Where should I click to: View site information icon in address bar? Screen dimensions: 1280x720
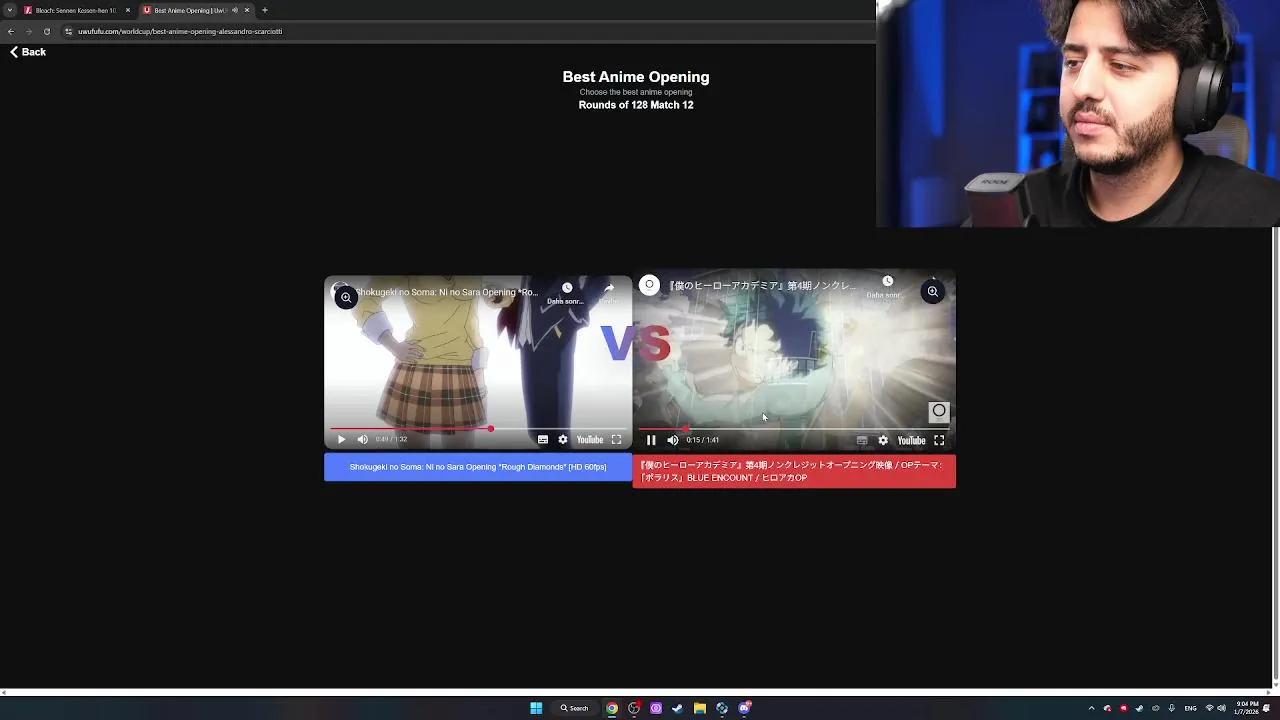(x=68, y=31)
